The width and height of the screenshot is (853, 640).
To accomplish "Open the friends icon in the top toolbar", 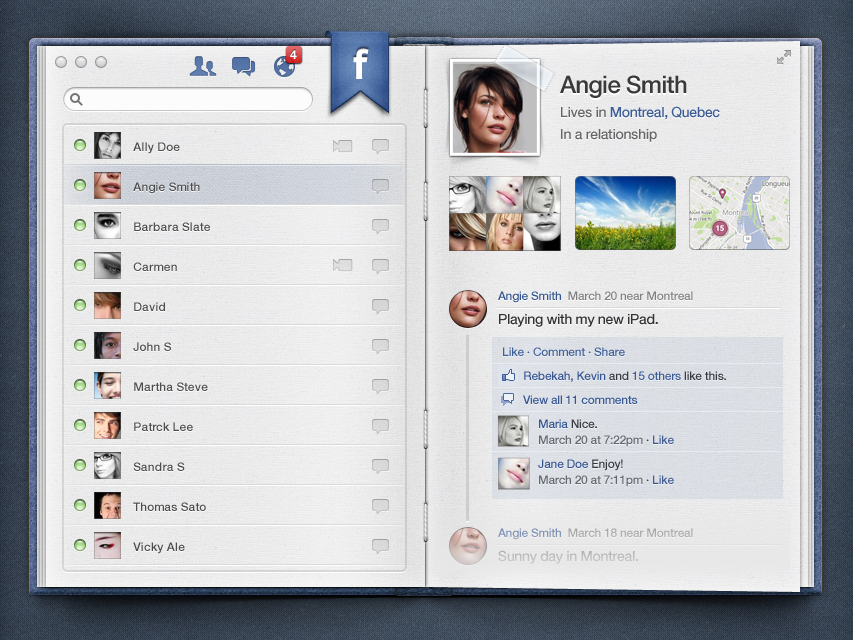I will coord(202,66).
